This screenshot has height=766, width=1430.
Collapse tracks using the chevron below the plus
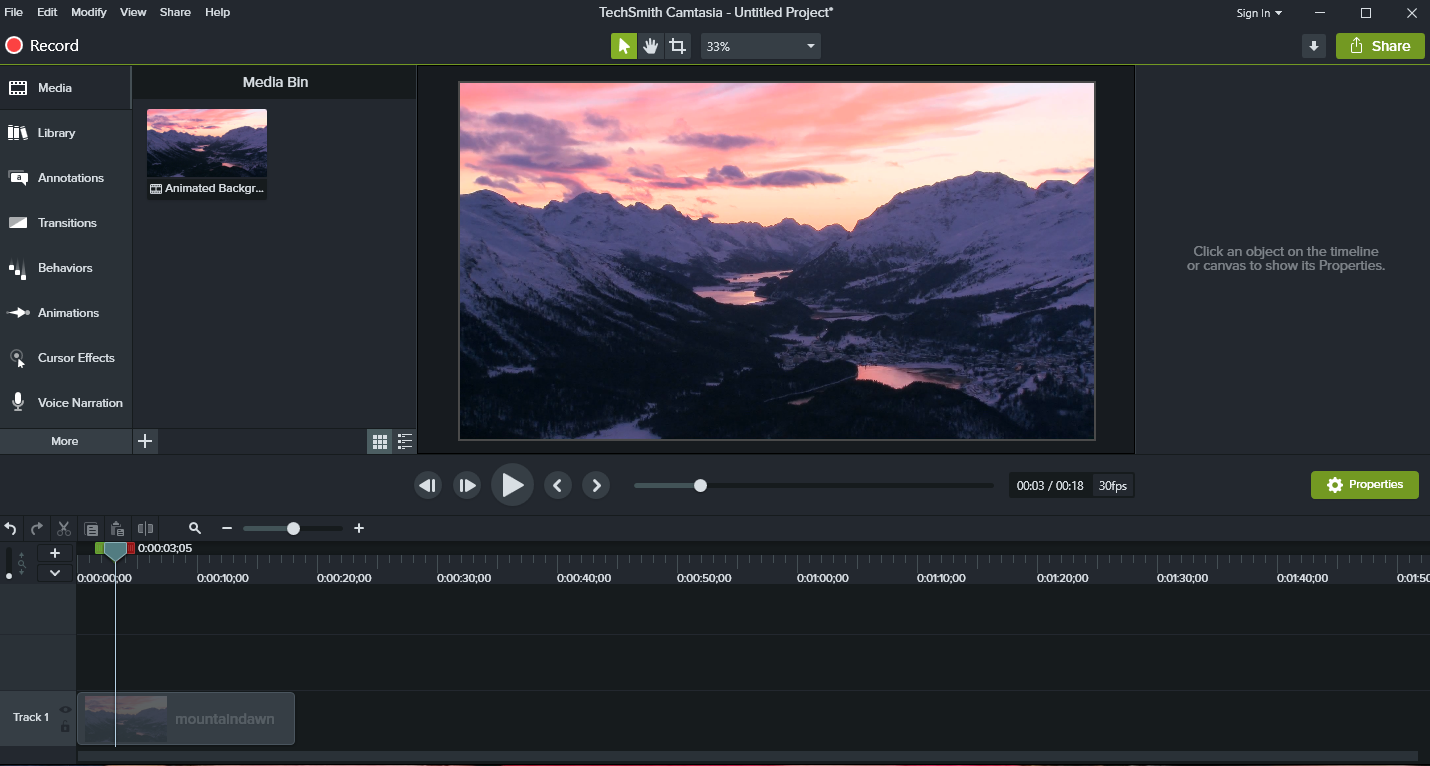click(55, 572)
